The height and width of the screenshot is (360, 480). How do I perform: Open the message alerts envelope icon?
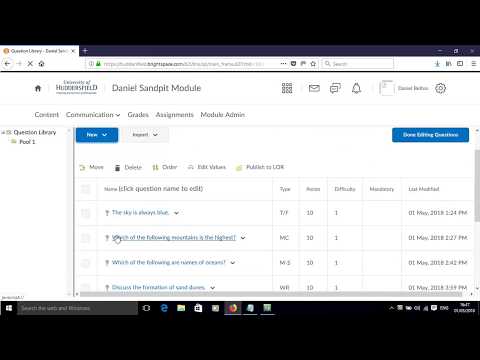[314, 88]
